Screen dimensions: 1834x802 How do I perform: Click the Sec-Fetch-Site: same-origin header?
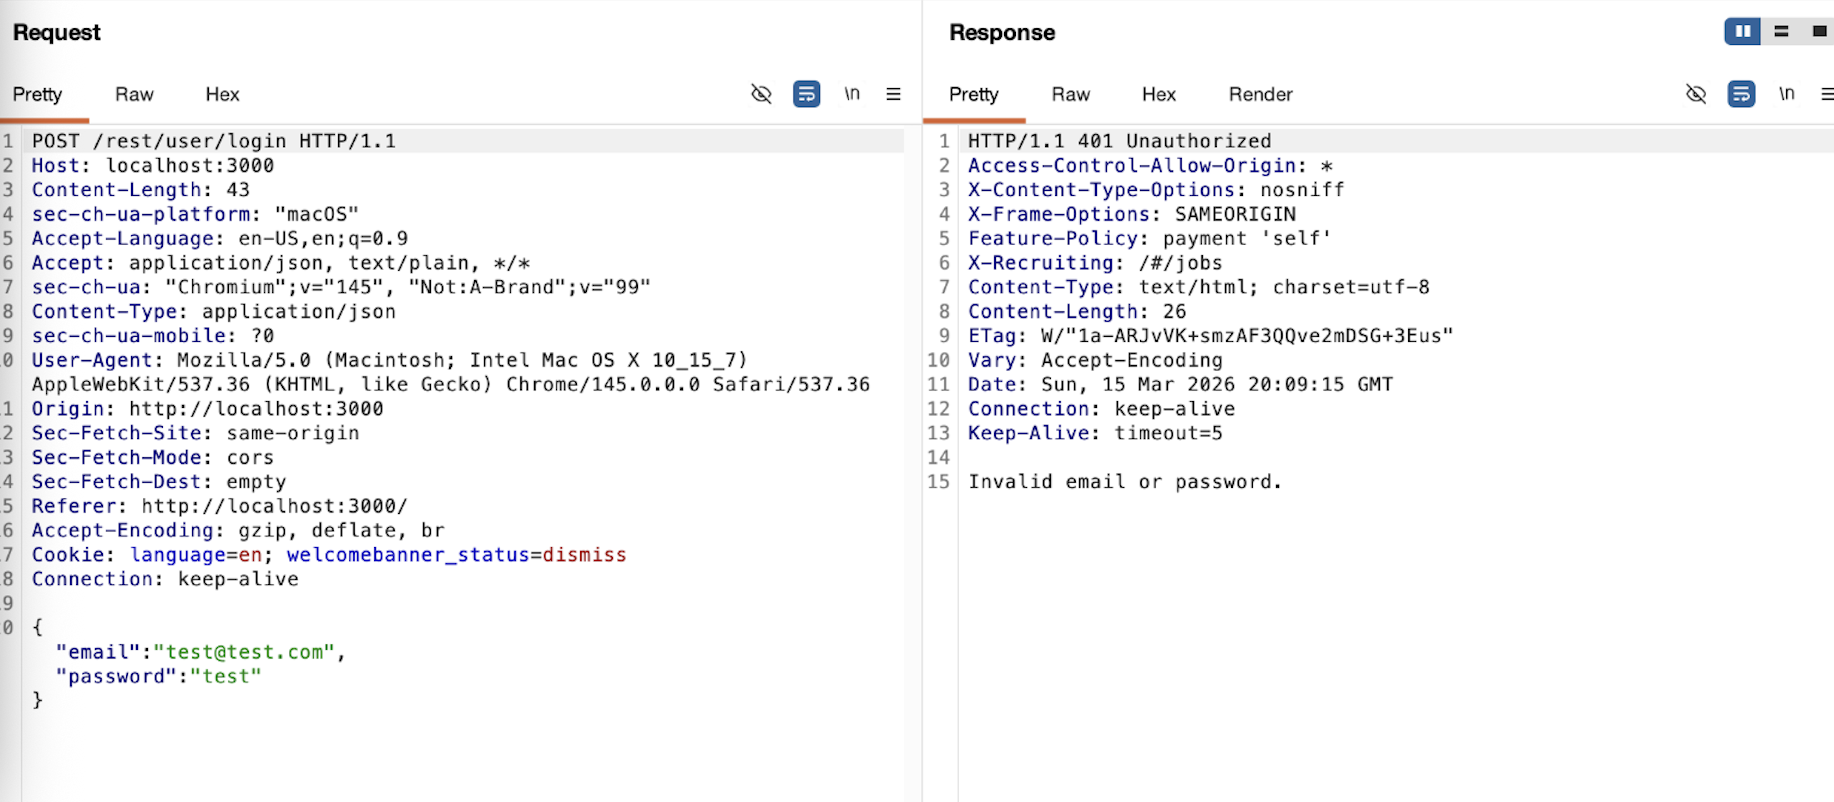[195, 433]
